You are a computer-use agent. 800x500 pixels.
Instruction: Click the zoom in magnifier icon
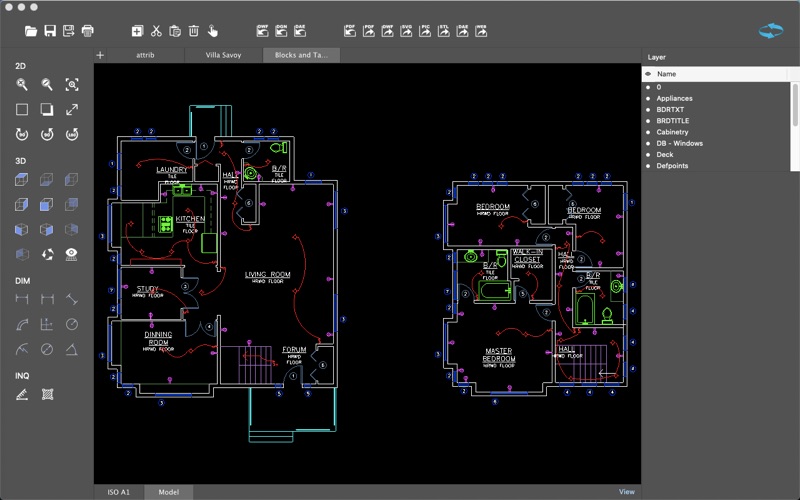(x=21, y=85)
